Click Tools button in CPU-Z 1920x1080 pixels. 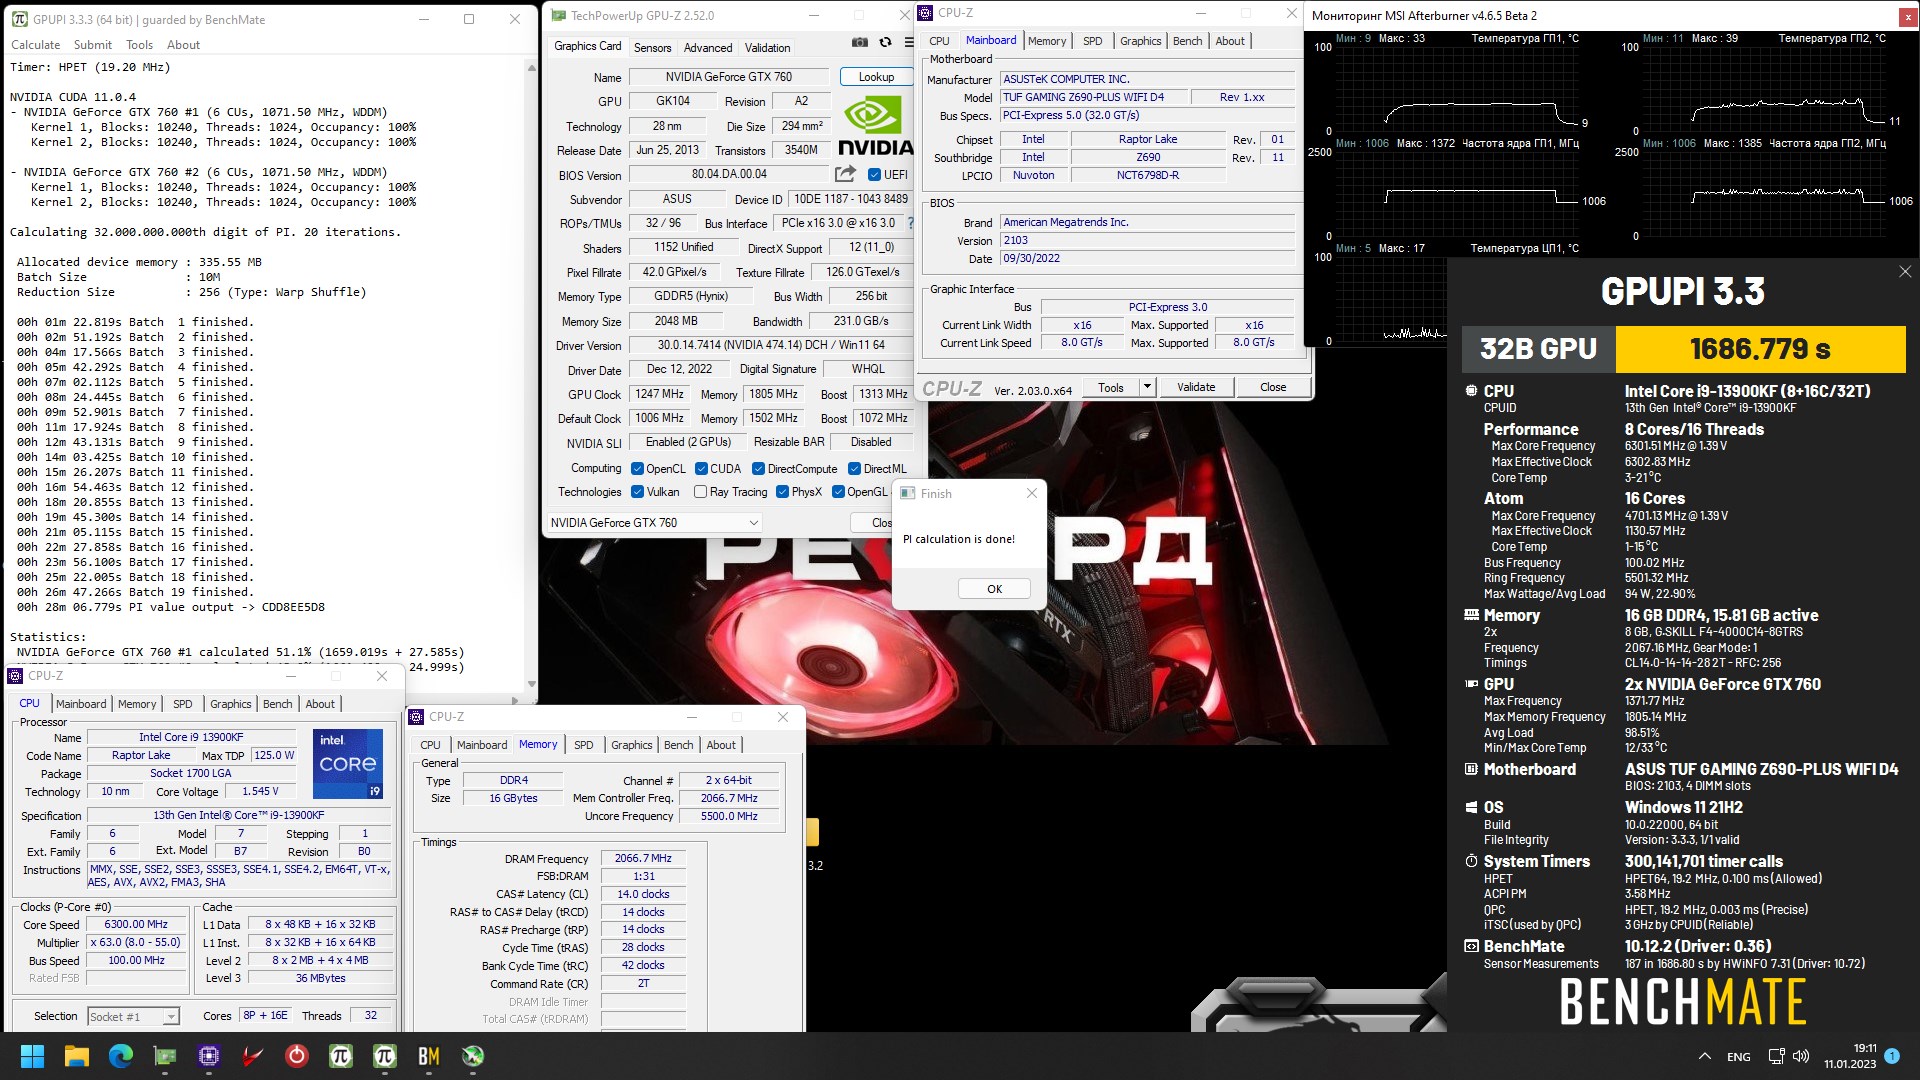pyautogui.click(x=1110, y=387)
